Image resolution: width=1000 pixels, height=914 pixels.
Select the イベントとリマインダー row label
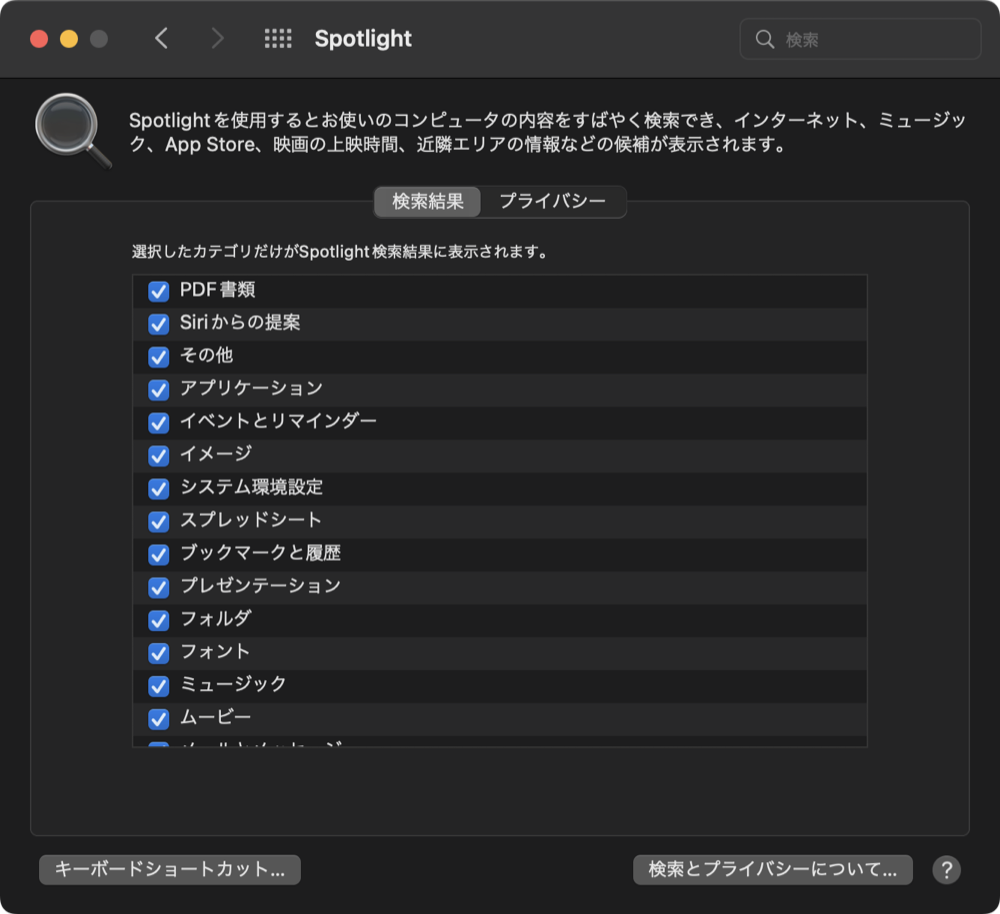click(x=278, y=421)
